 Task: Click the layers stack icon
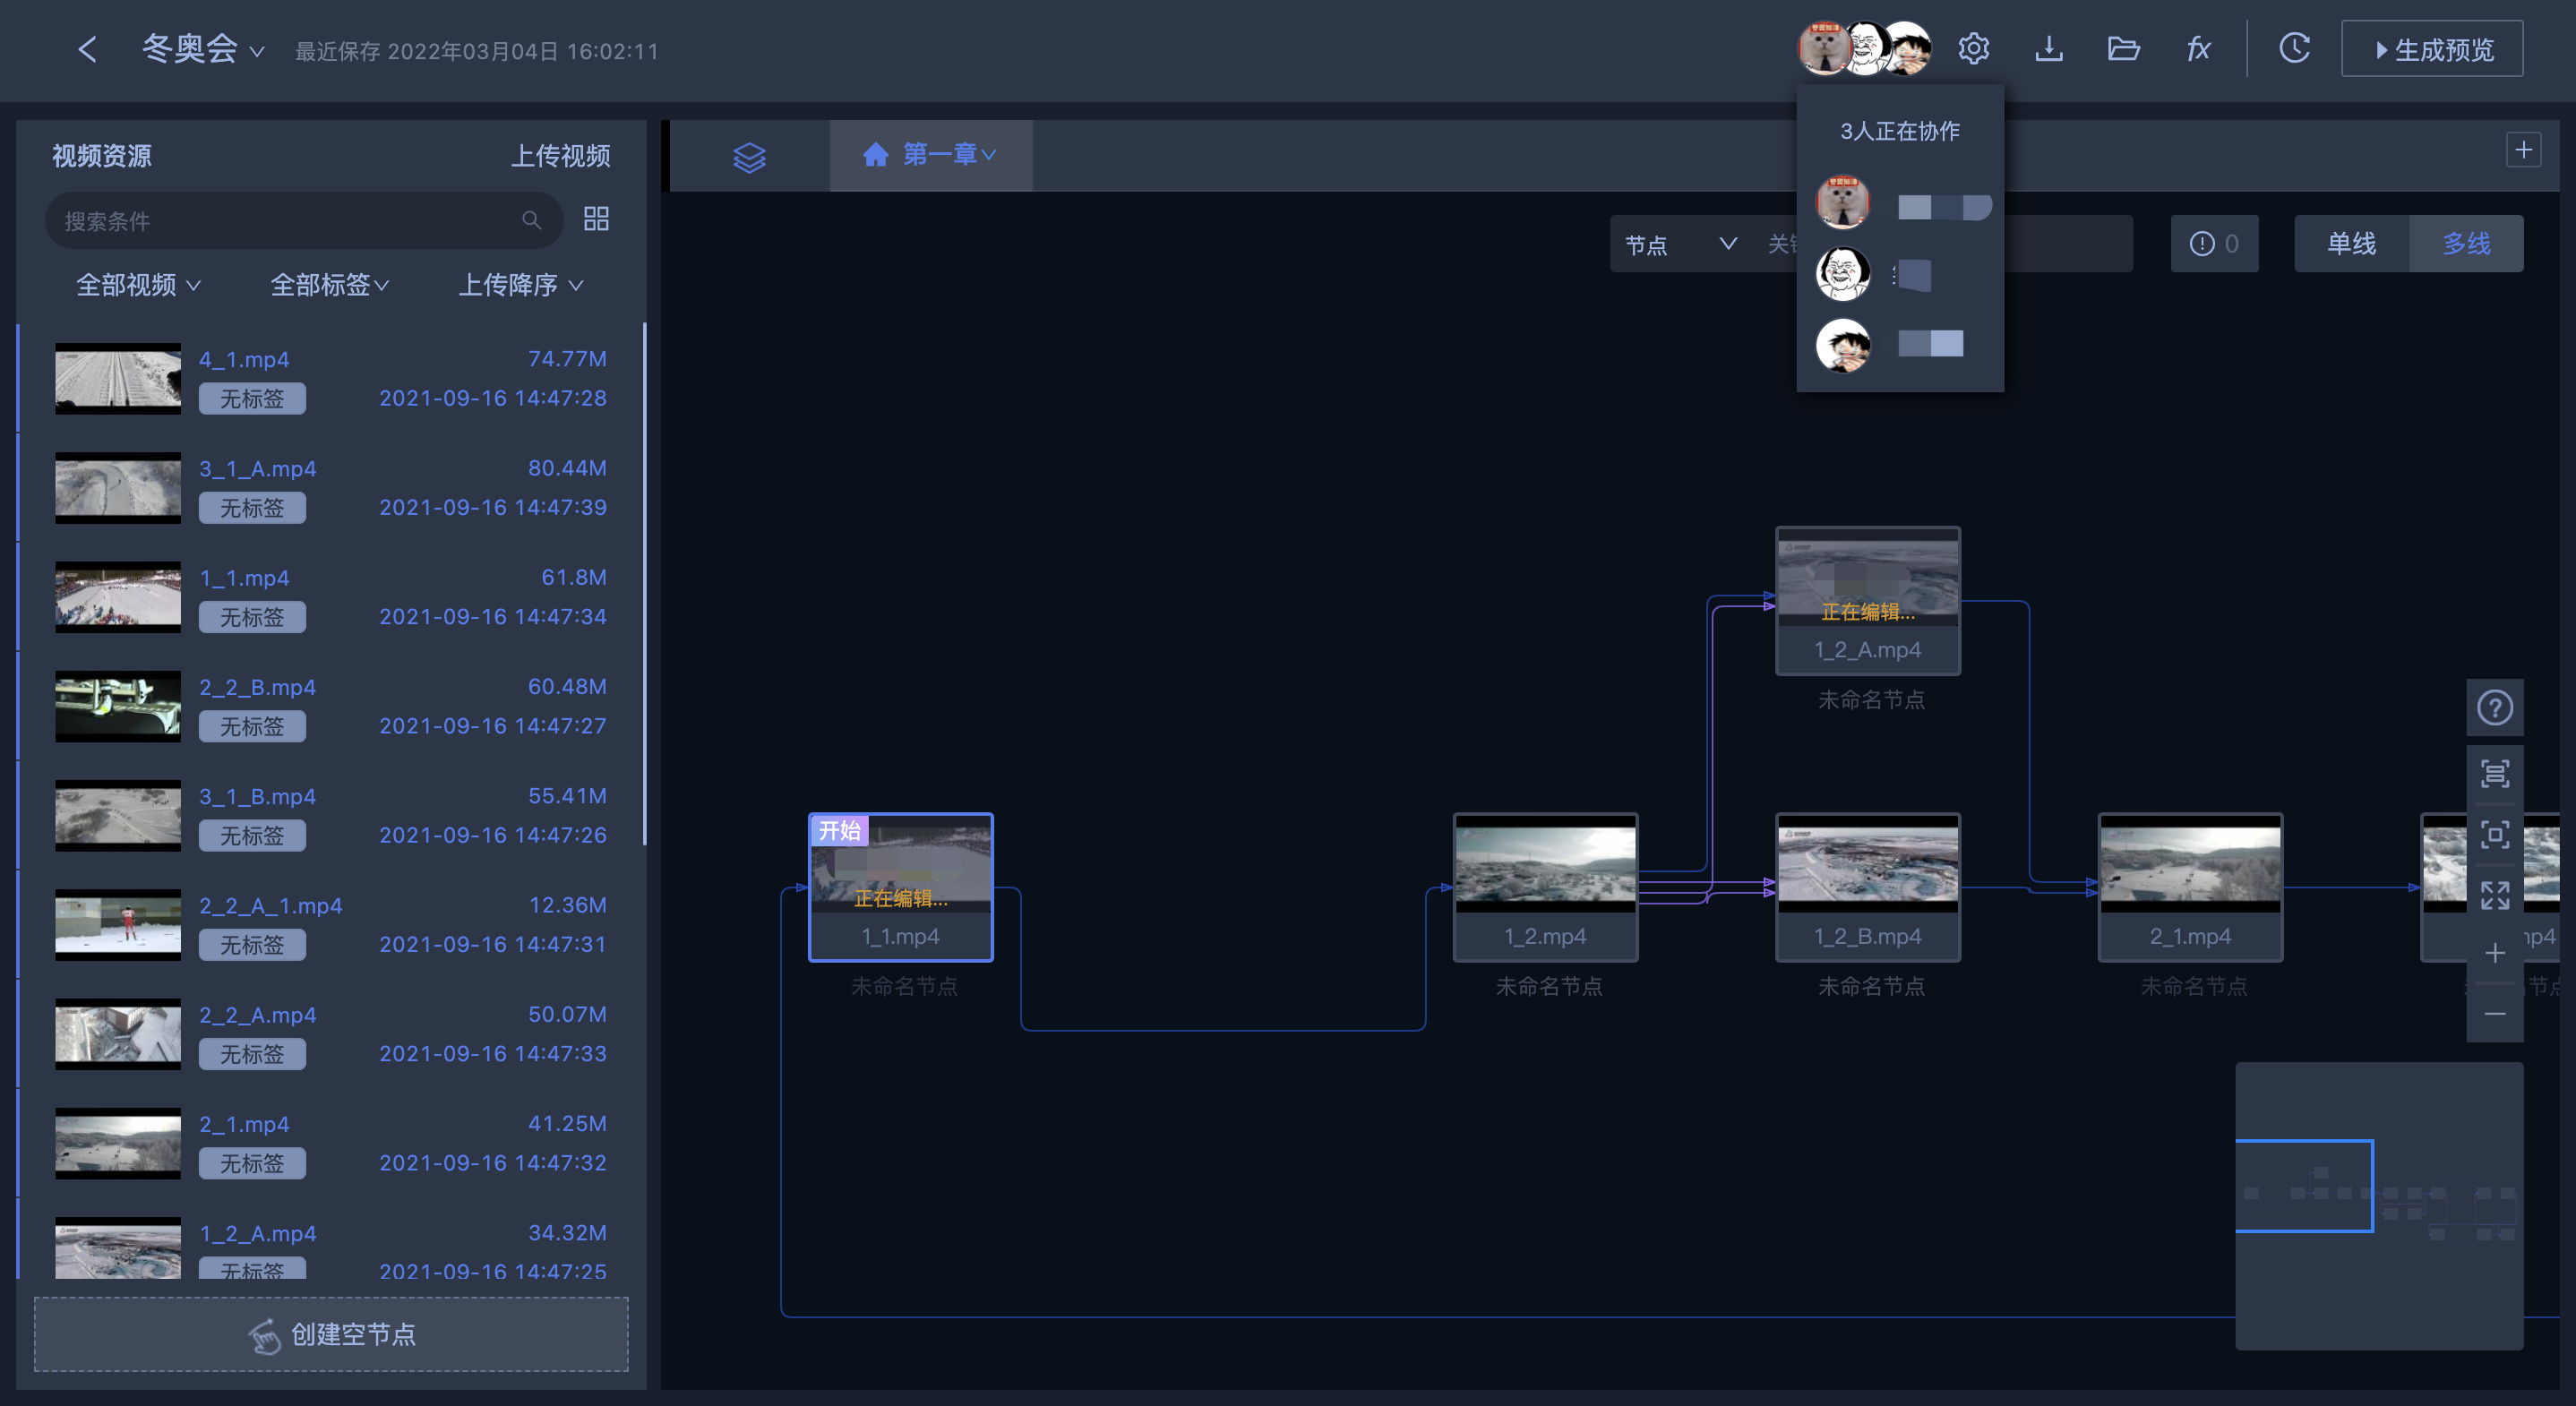pyautogui.click(x=749, y=157)
